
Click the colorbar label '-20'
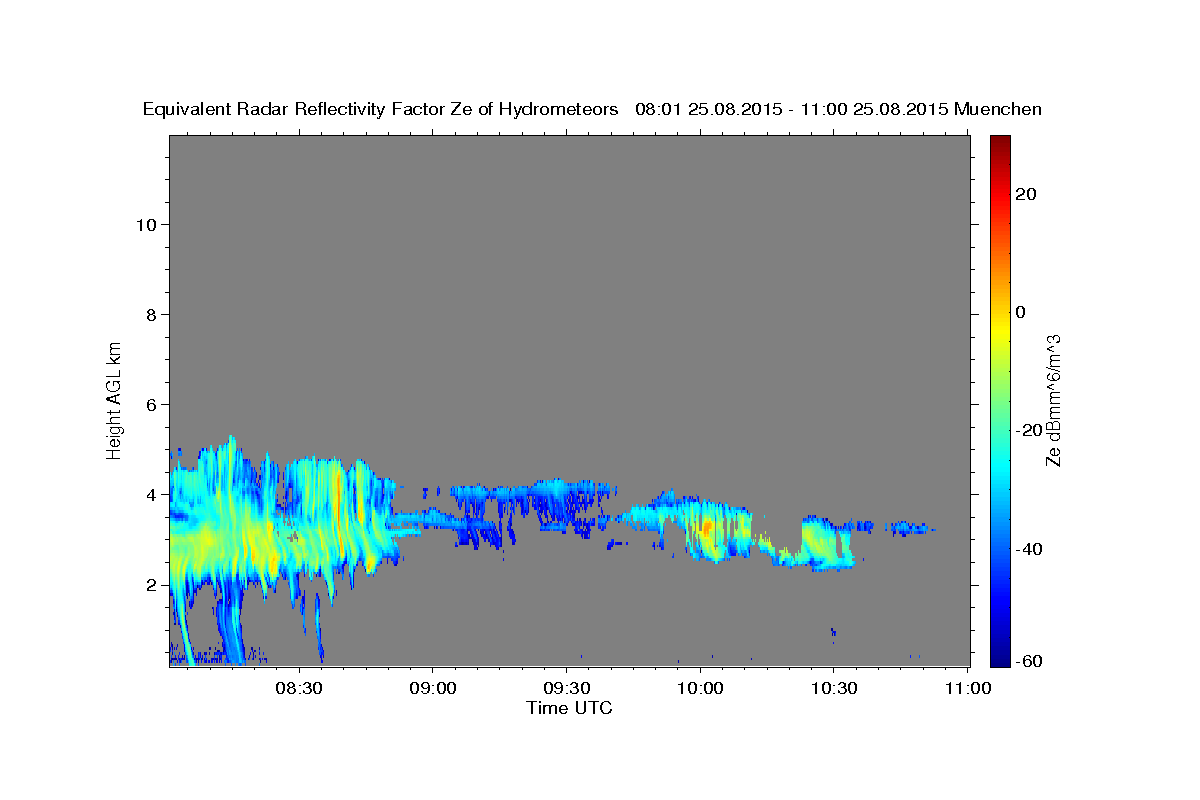(x=1028, y=430)
